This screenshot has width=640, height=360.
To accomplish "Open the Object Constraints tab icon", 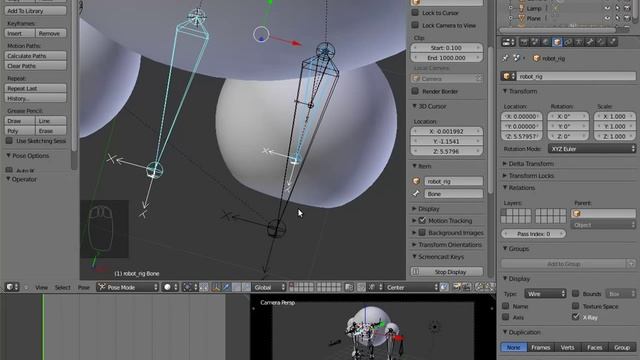I will coord(568,42).
